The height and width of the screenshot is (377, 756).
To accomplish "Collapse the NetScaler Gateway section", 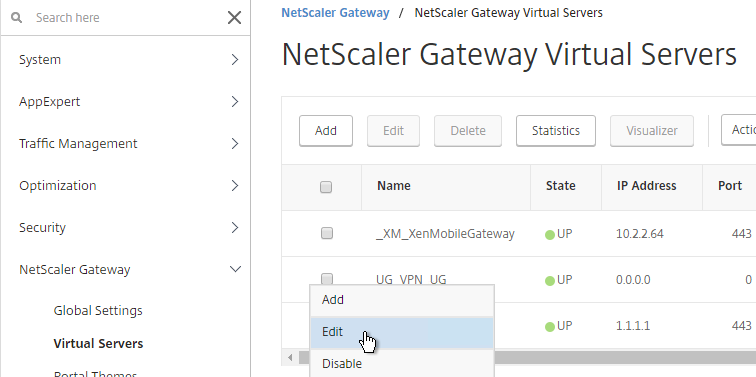I will (235, 269).
